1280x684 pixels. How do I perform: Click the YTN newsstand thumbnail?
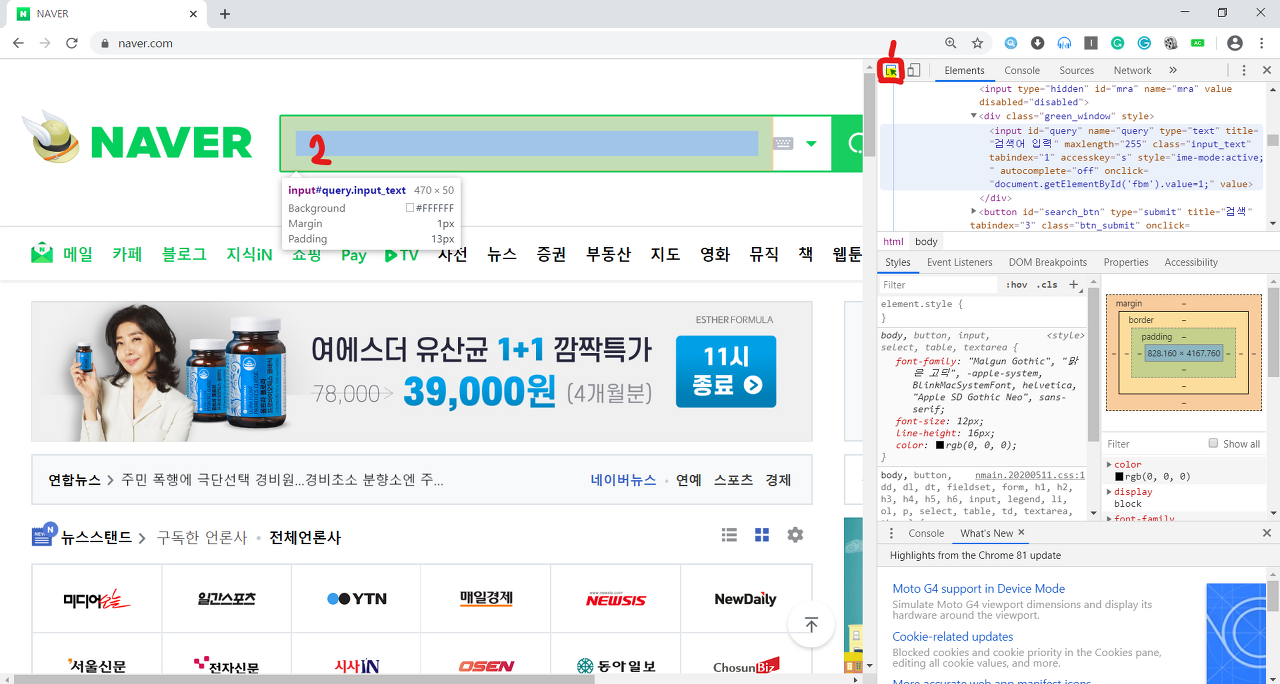pyautogui.click(x=356, y=599)
